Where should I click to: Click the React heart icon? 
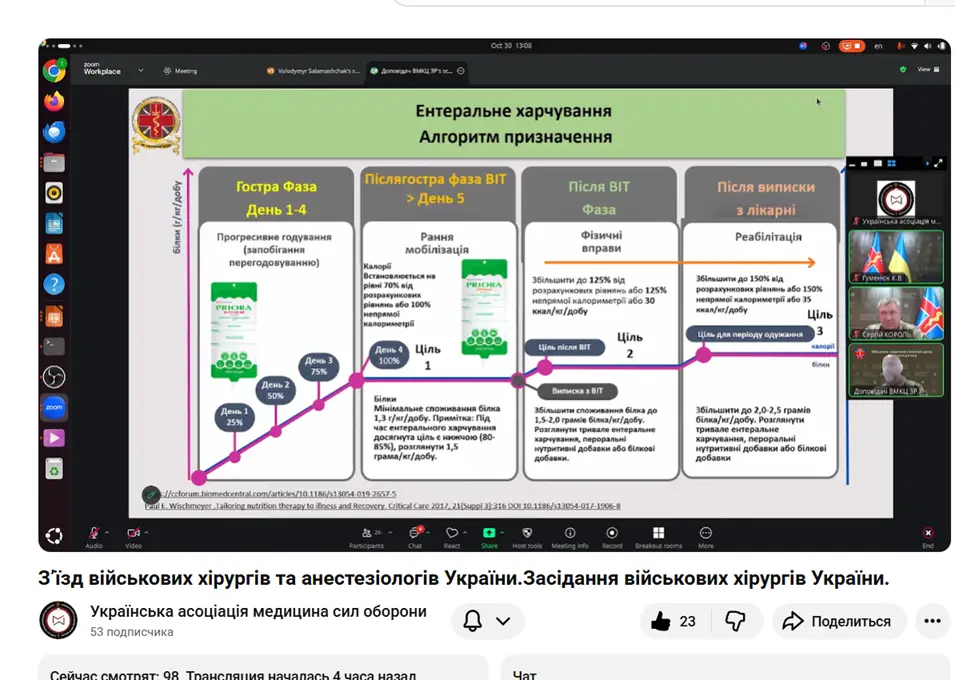451,534
